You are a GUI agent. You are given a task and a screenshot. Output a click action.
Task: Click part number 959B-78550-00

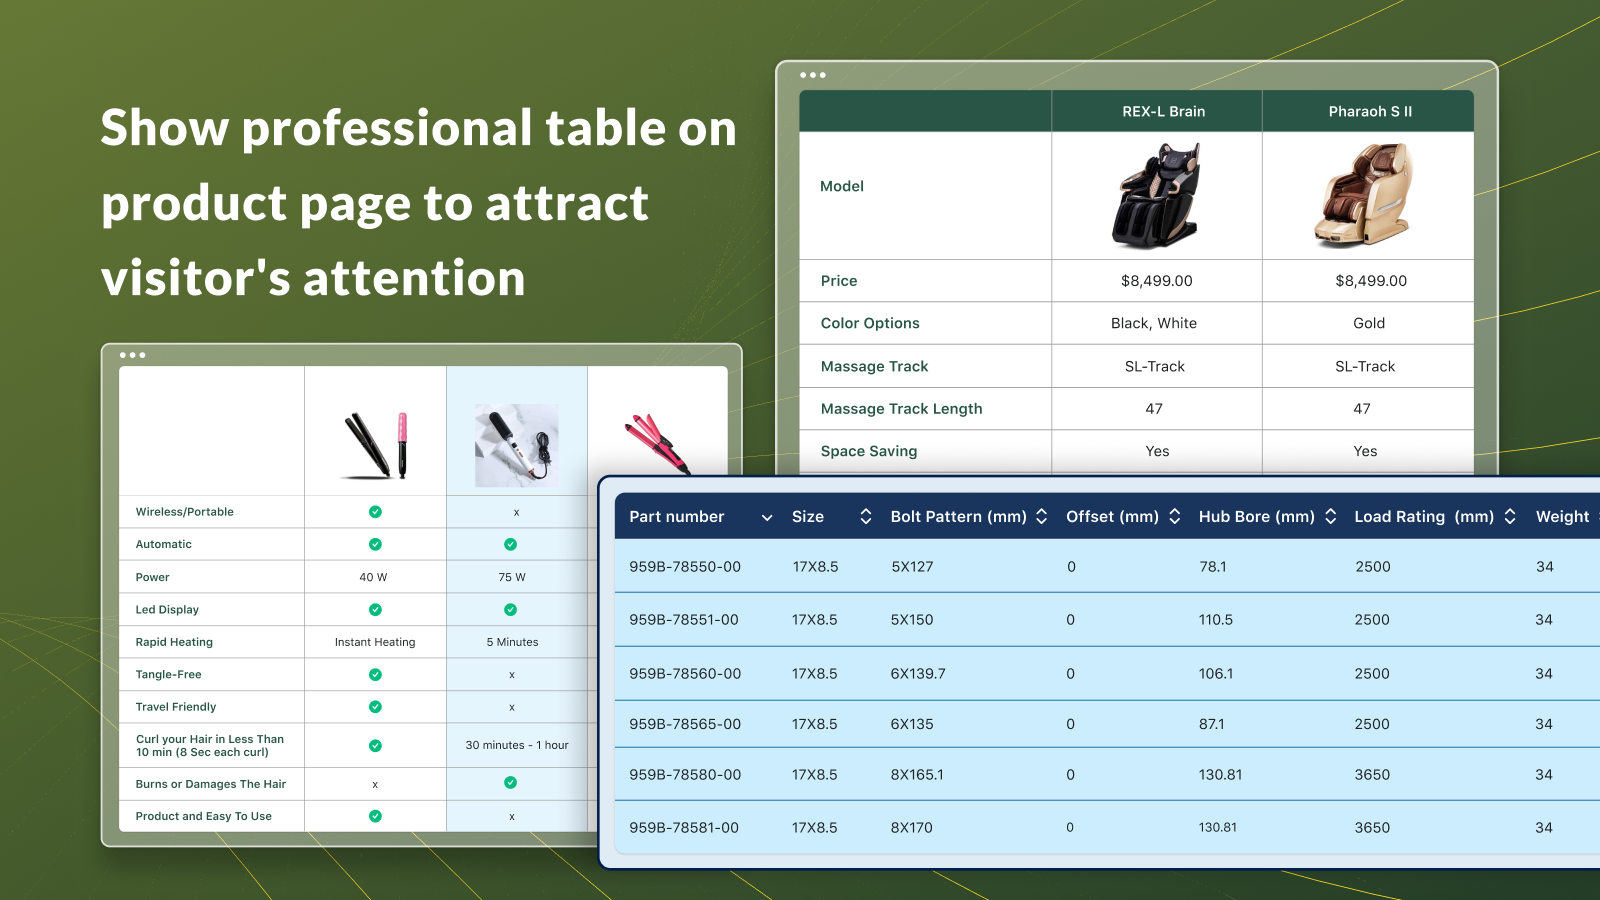click(685, 566)
